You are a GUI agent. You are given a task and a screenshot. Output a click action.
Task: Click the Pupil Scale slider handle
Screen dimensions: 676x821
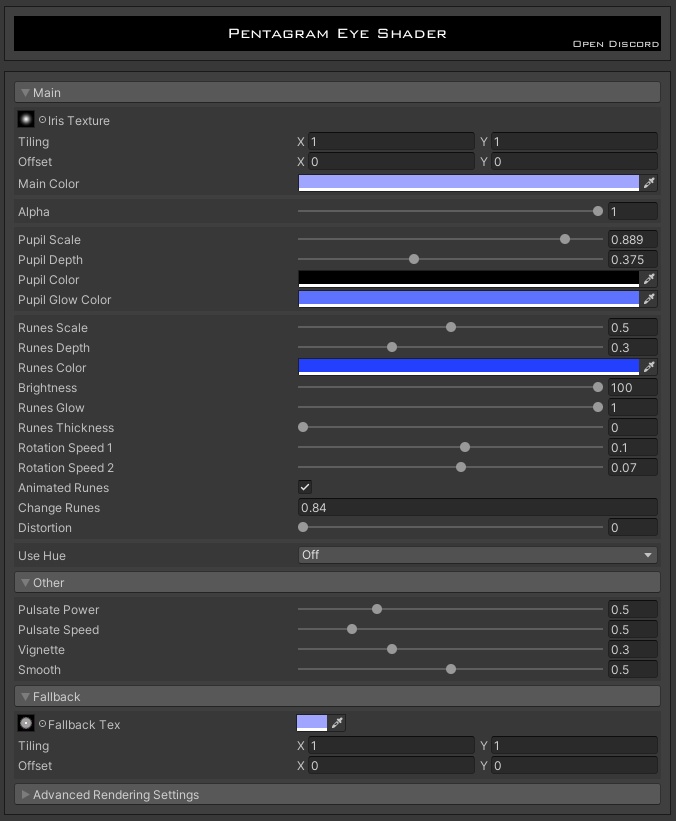[565, 239]
